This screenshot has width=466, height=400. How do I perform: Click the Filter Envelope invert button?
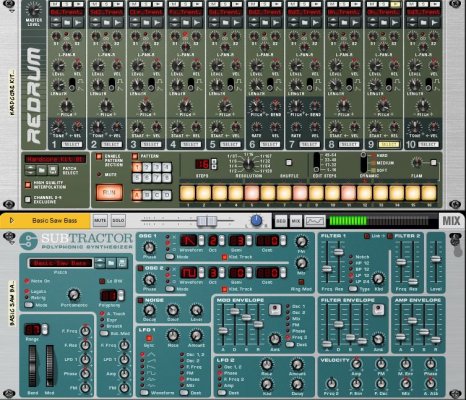[378, 309]
